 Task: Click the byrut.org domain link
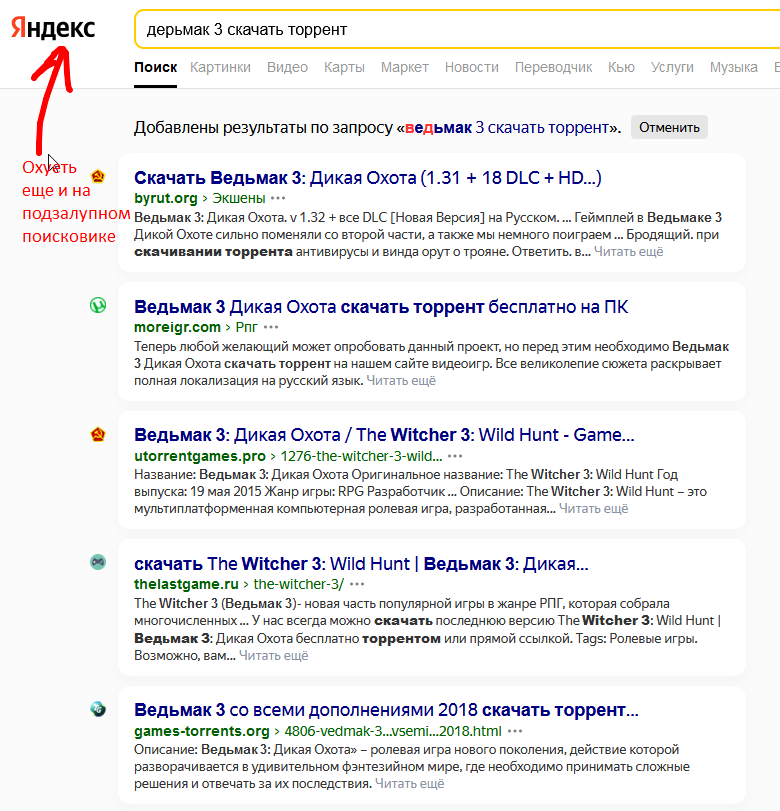[166, 198]
